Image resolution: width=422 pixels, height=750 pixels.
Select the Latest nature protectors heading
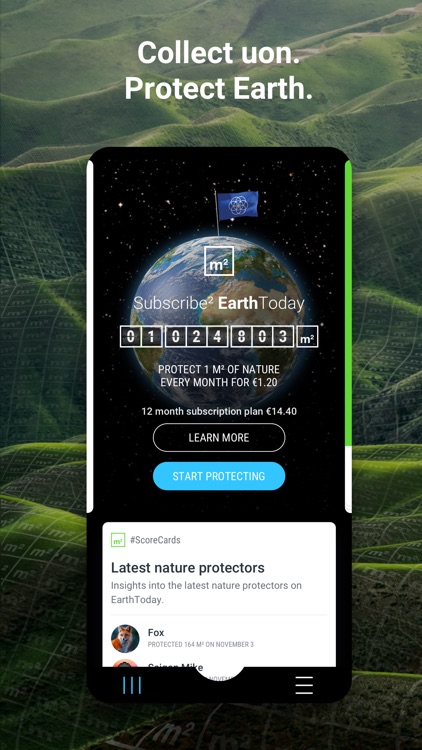tap(188, 568)
